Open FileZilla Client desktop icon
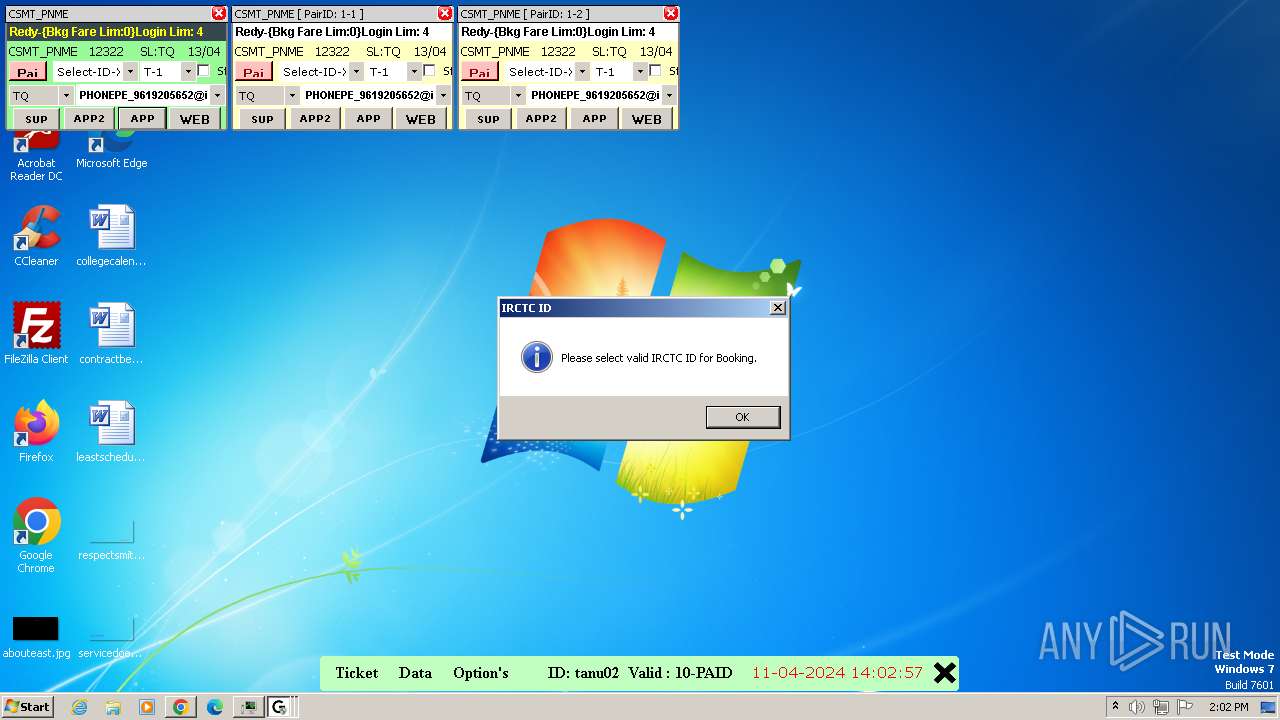Viewport: 1280px width, 720px height. 36,334
